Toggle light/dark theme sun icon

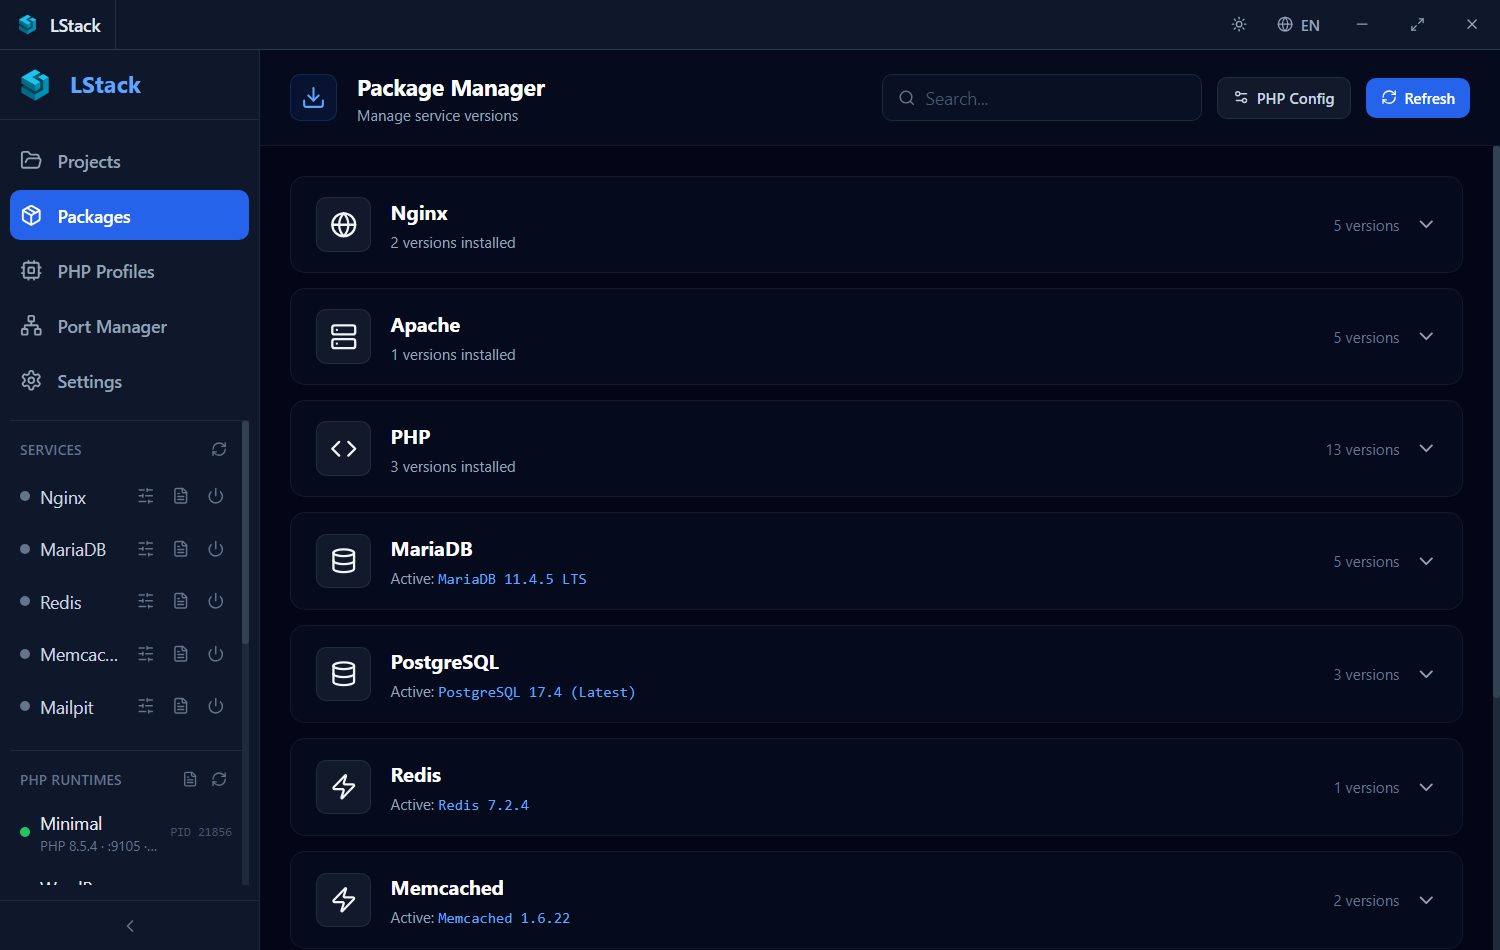click(x=1239, y=24)
